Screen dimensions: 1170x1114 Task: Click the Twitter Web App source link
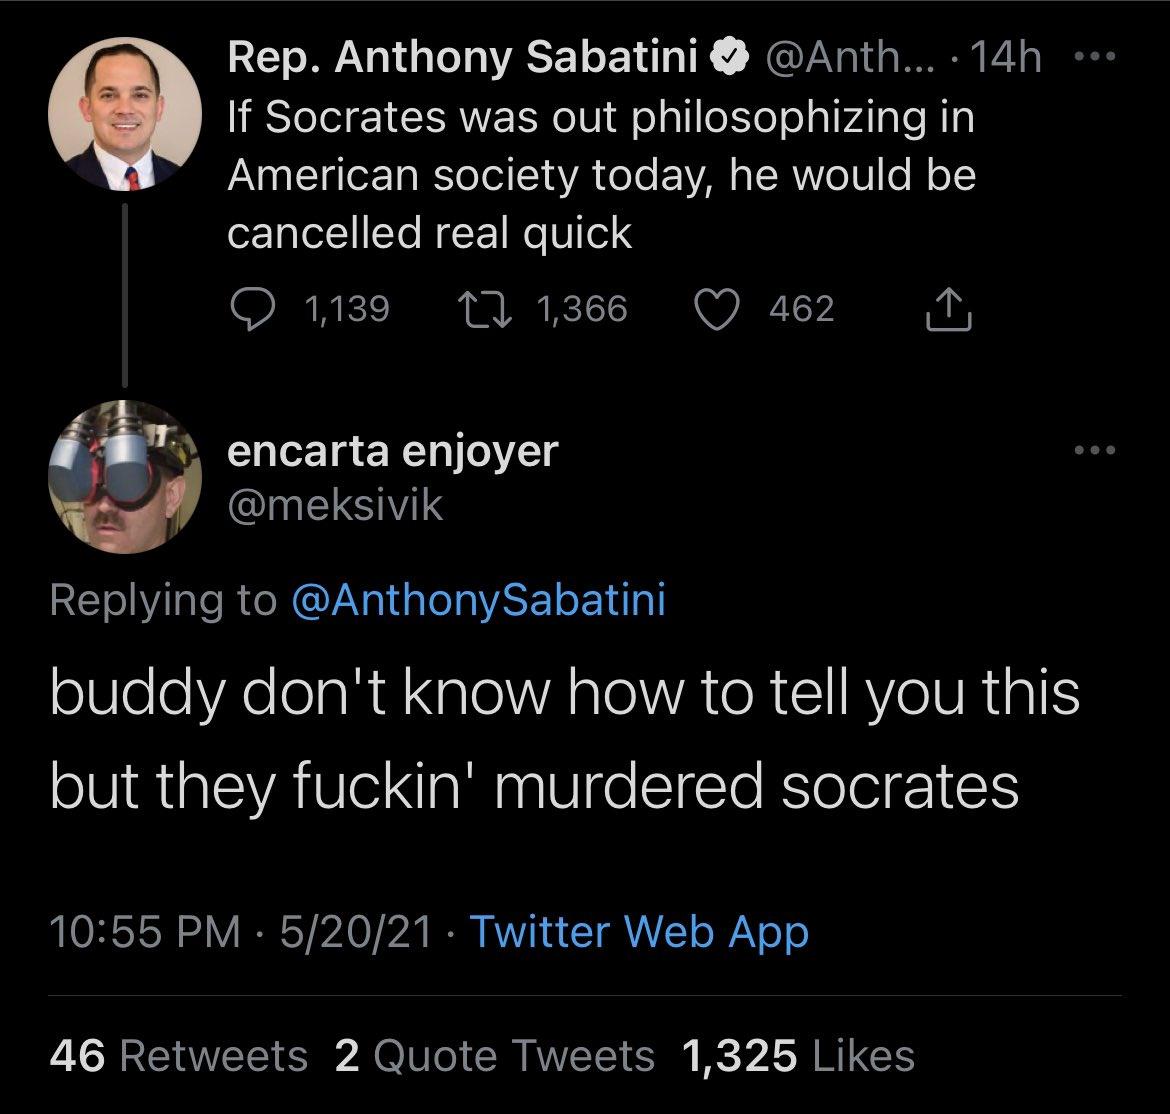(x=637, y=932)
